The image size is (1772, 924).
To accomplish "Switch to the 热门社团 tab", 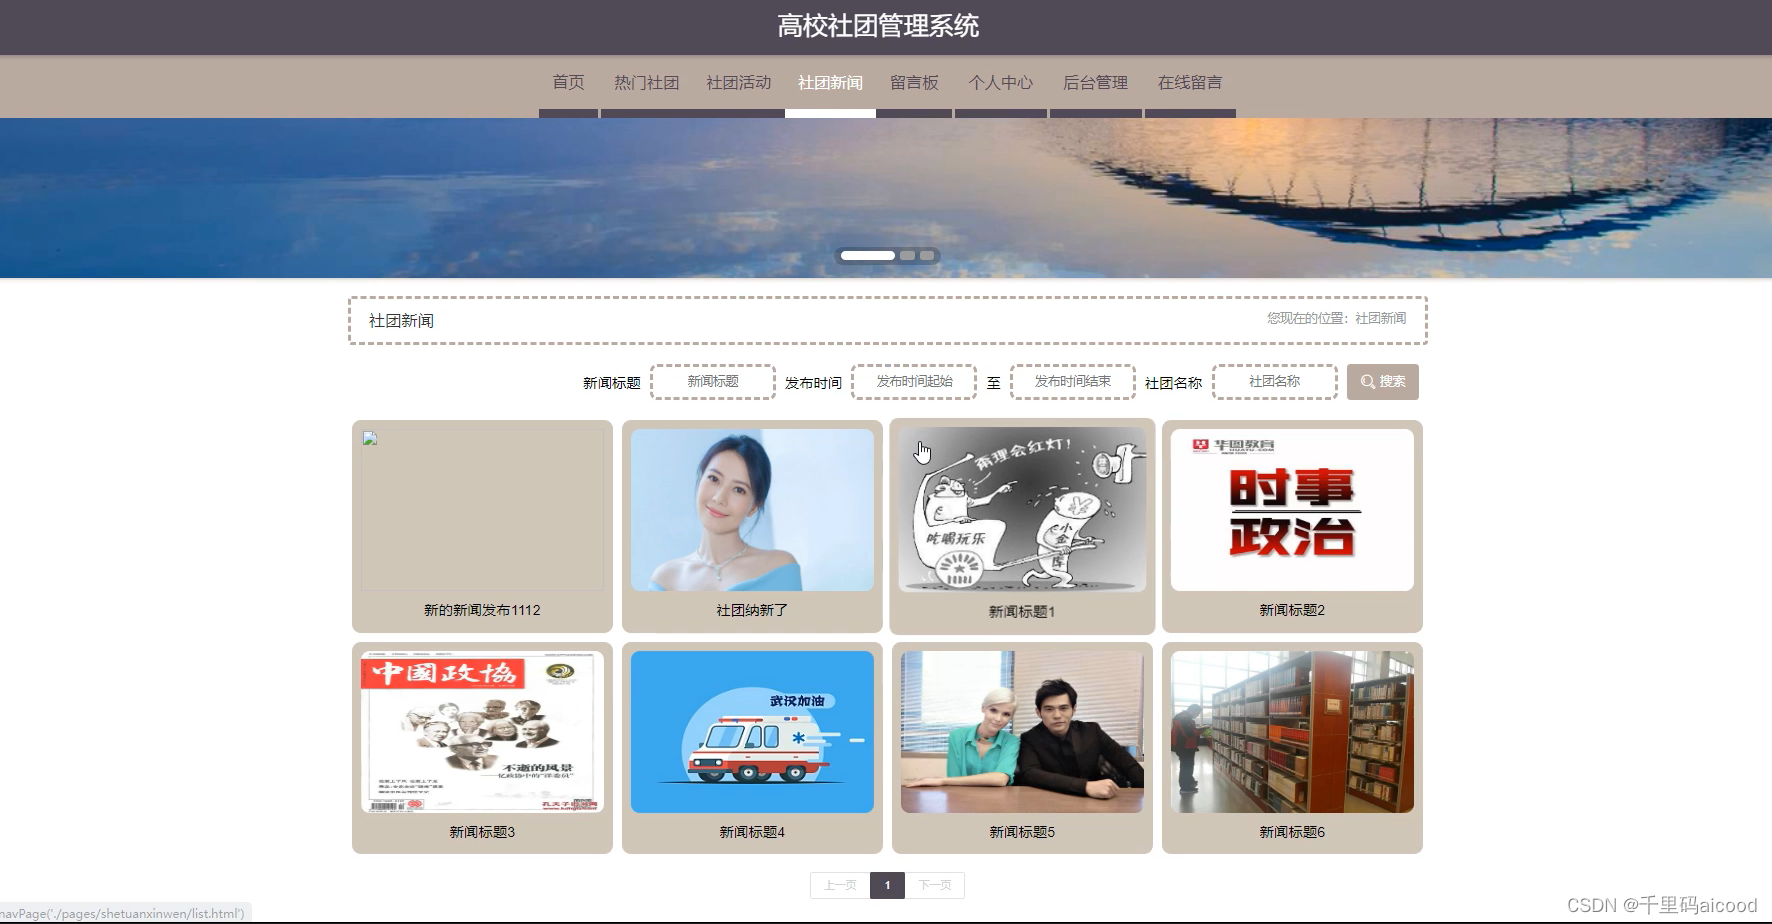I will [x=646, y=83].
